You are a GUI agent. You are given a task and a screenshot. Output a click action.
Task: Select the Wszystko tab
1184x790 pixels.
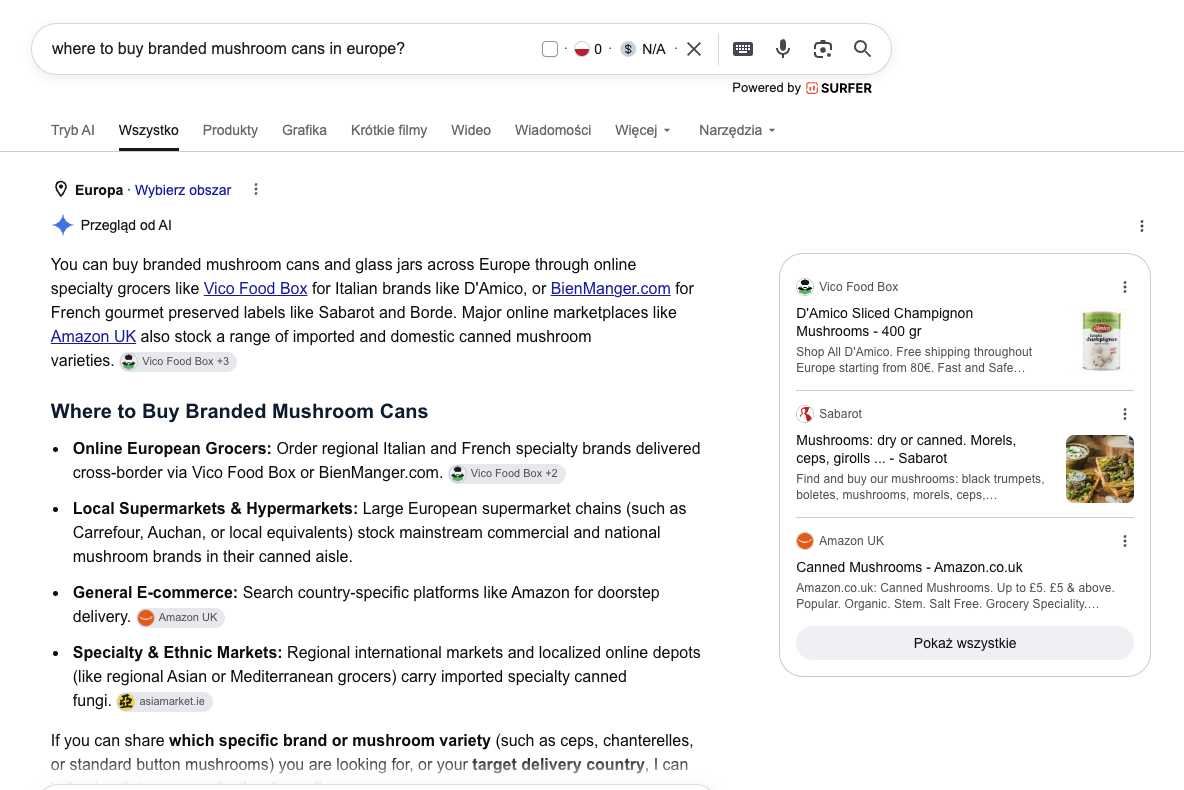pyautogui.click(x=149, y=130)
